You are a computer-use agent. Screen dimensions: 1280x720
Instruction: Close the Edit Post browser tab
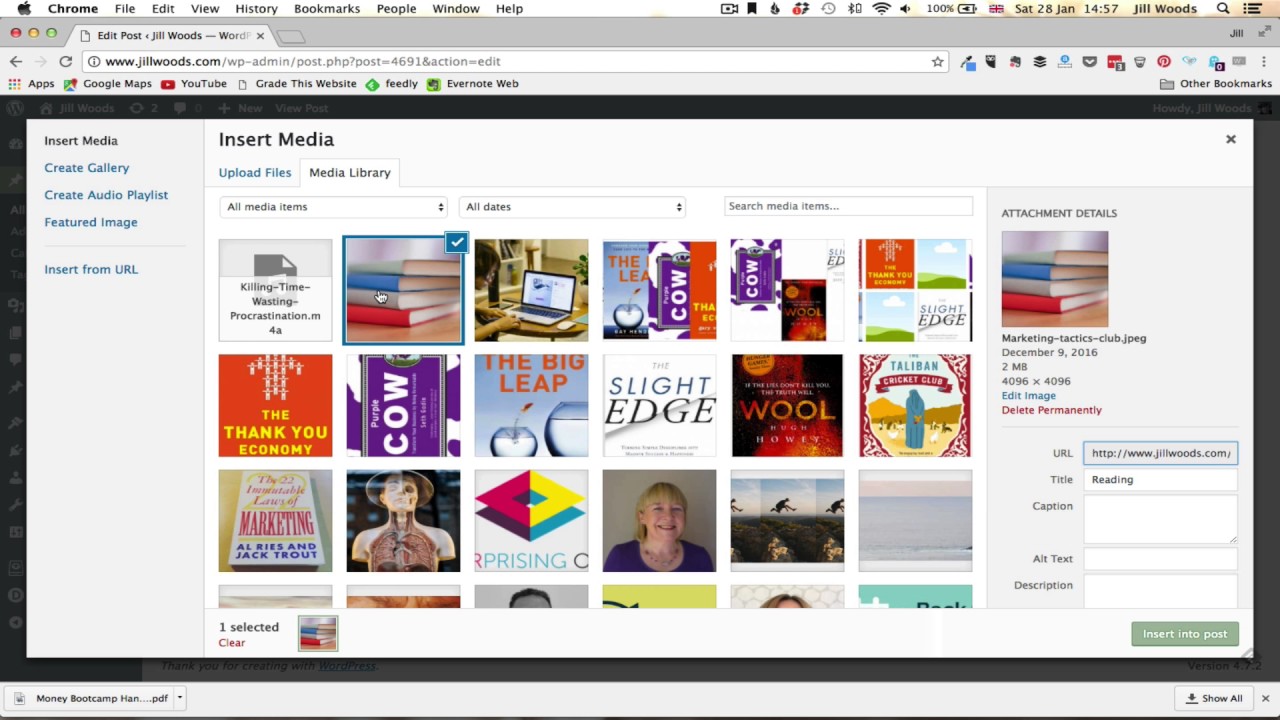tap(262, 35)
